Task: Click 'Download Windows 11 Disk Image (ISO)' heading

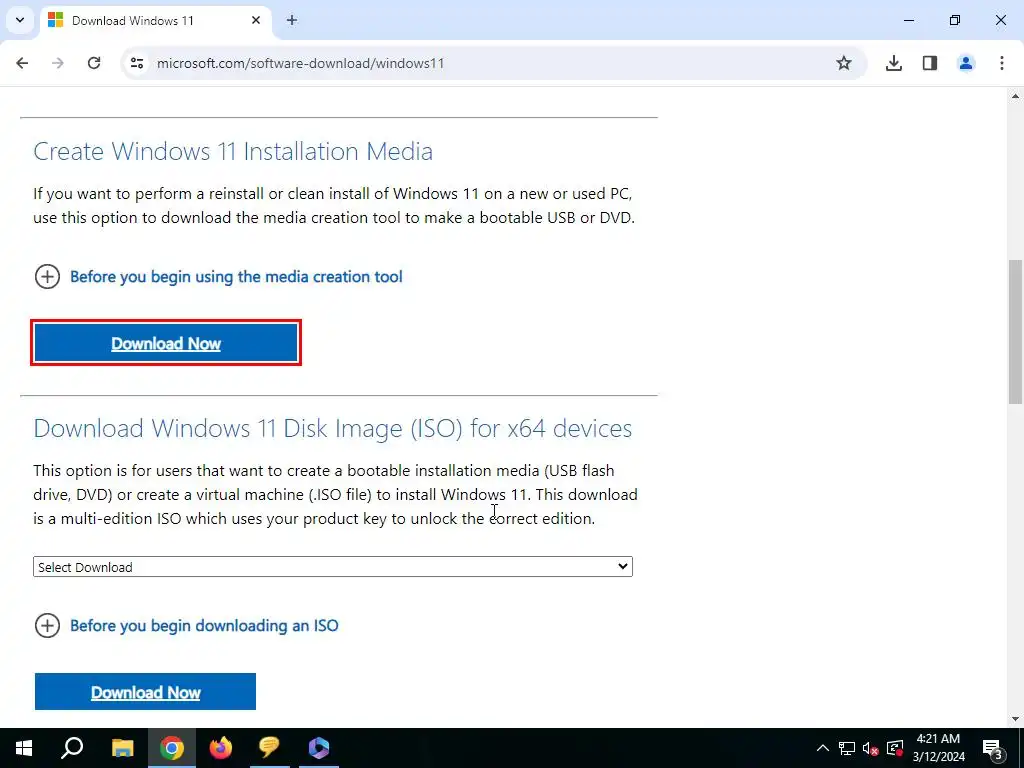Action: pos(332,428)
